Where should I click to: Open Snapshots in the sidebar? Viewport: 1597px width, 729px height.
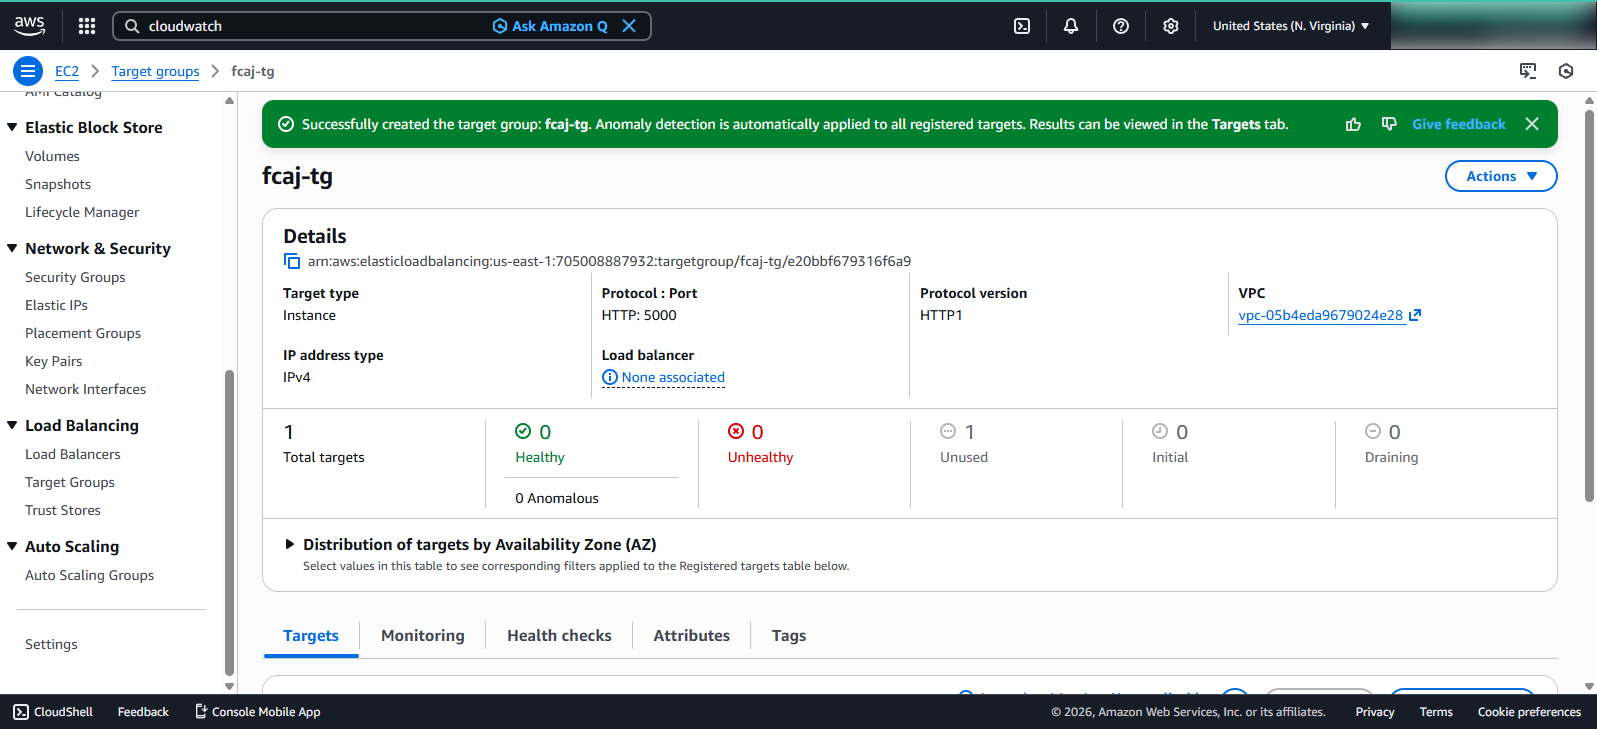coord(58,184)
